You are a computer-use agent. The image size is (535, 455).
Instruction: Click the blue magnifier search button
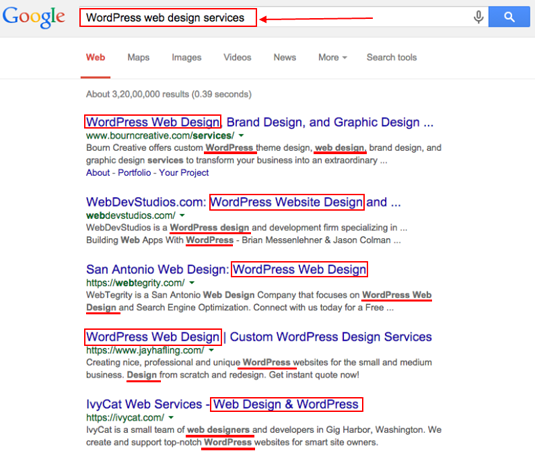pyautogui.click(x=509, y=17)
